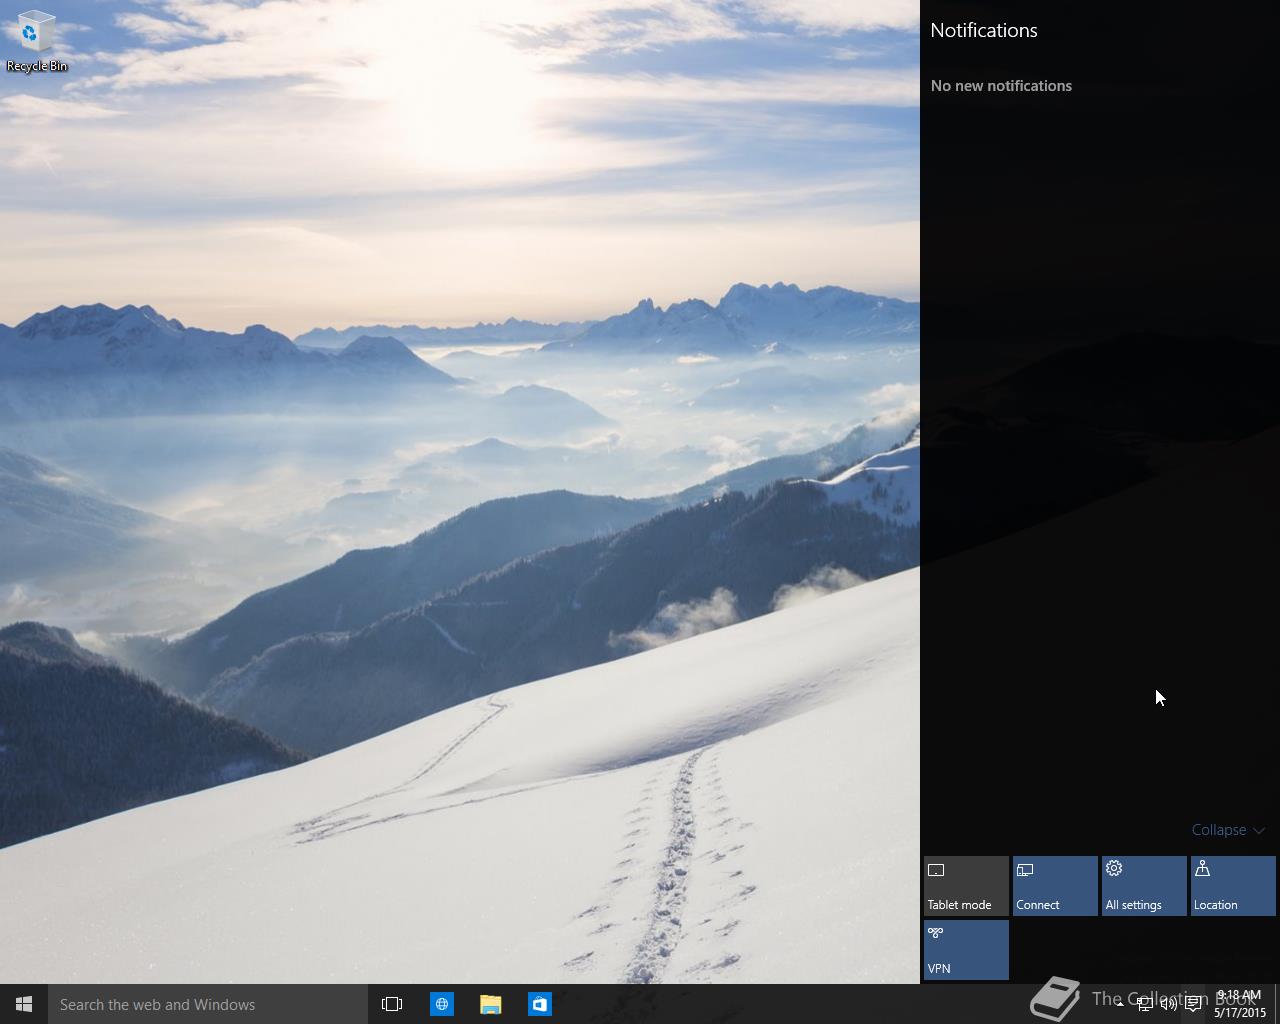Open the clock and date flyout
Screen dimensions: 1280x1024
[x=1240, y=1004]
